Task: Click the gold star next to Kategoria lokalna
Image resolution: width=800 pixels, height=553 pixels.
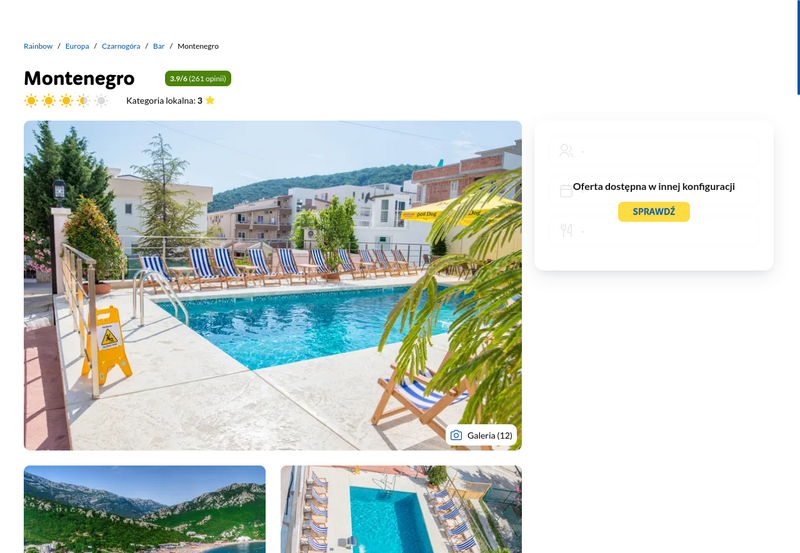Action: click(210, 100)
